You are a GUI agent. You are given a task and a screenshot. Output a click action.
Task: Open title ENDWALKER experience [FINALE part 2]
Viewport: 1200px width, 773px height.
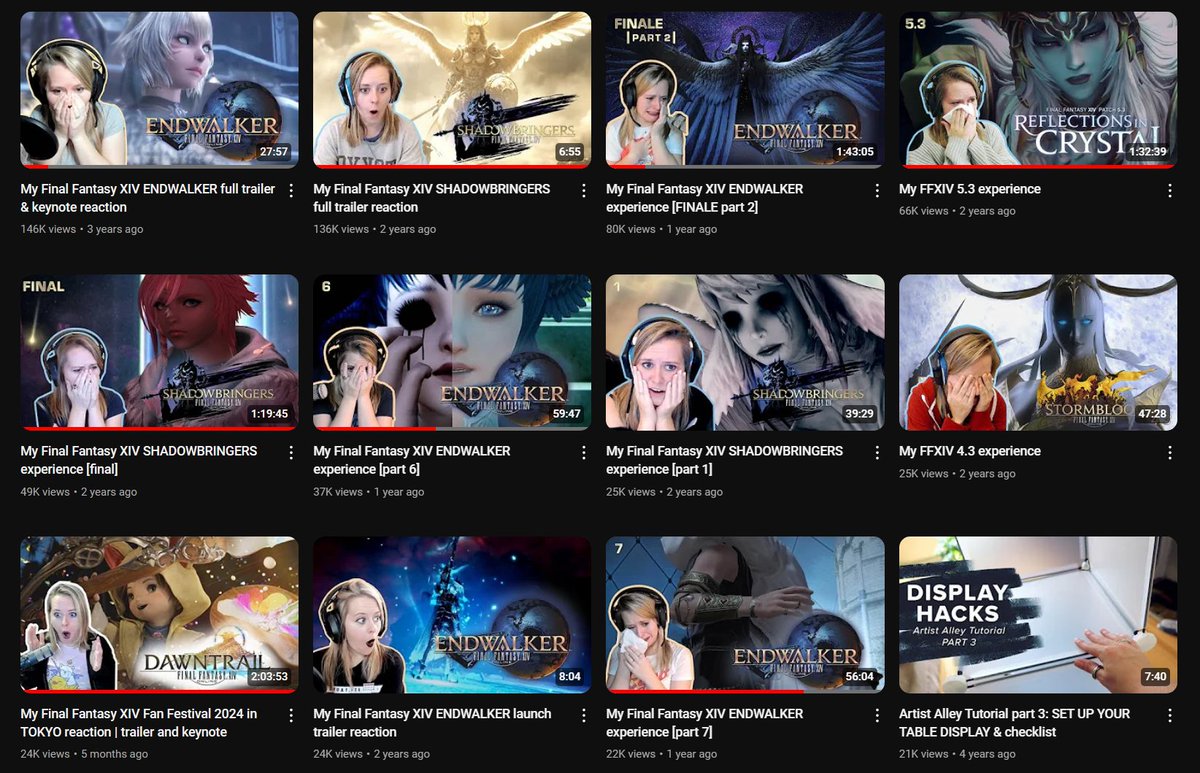click(705, 198)
